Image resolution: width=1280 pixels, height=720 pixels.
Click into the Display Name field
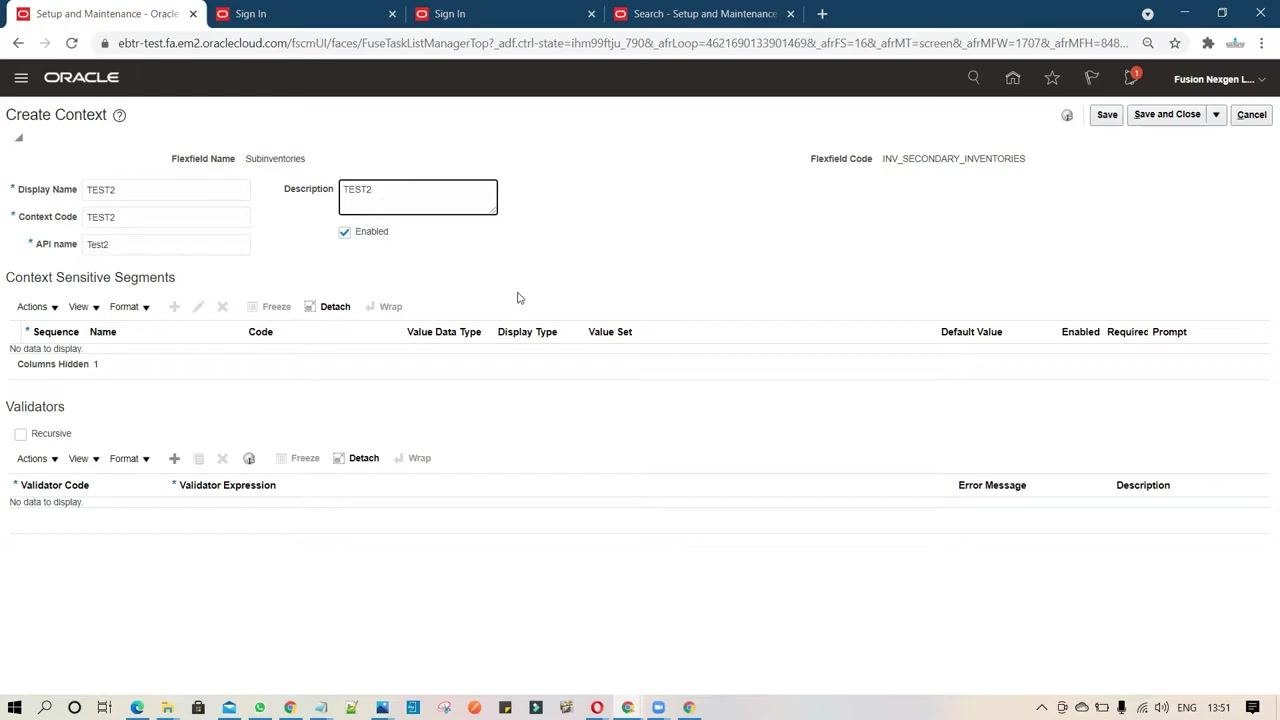[166, 190]
